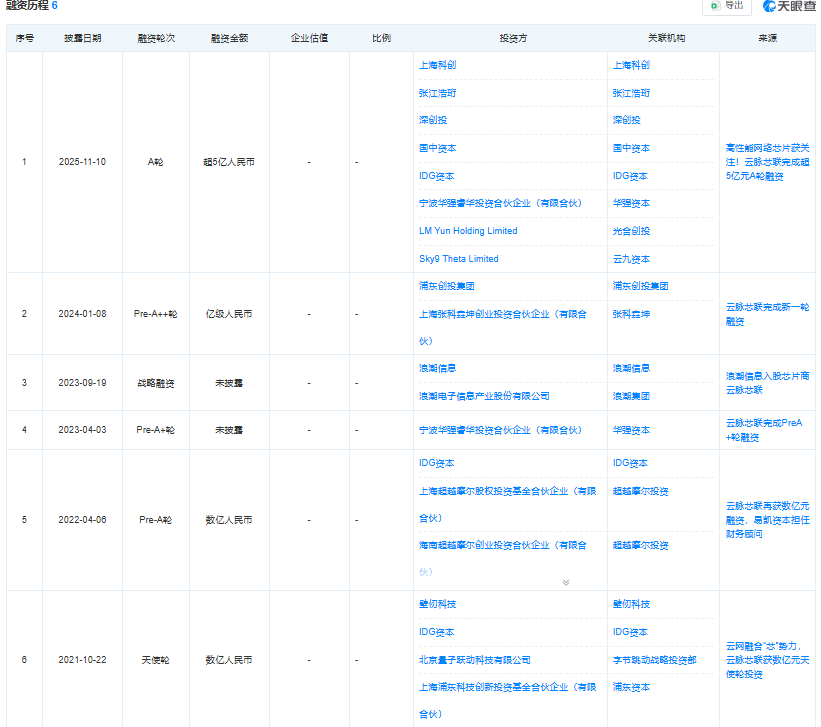The height and width of the screenshot is (727, 821).
Task: Open the A轮 news source article
Action: 767,162
